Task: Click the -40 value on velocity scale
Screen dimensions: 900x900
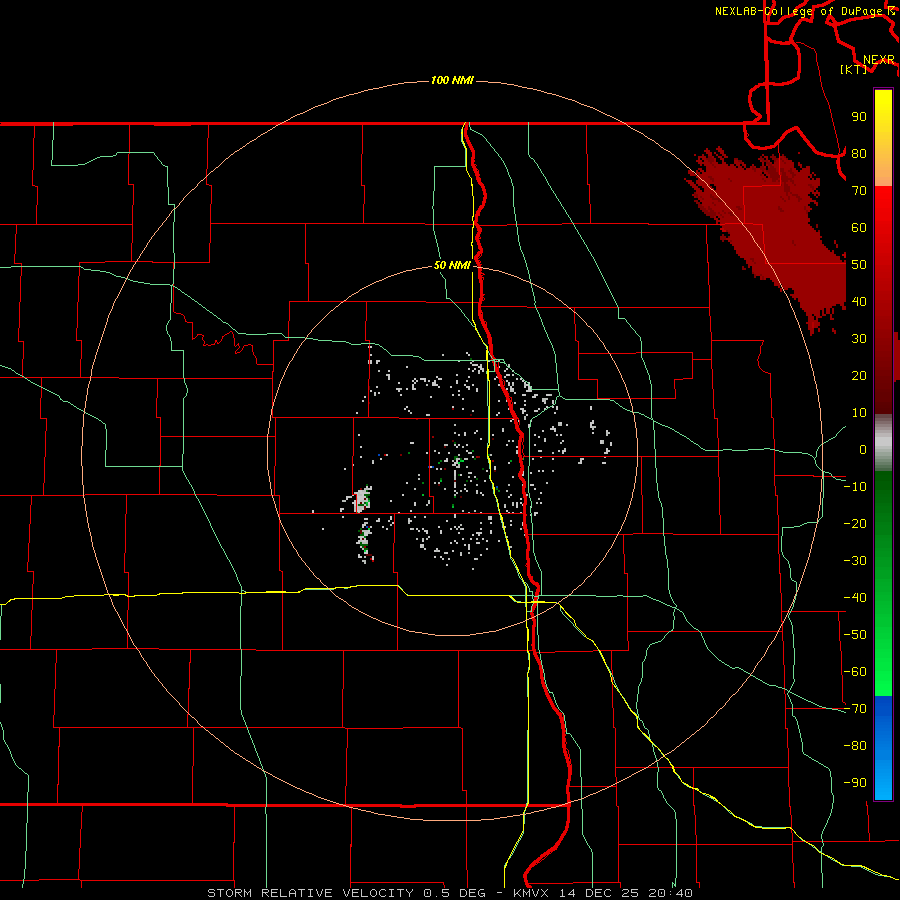Action: tap(855, 598)
